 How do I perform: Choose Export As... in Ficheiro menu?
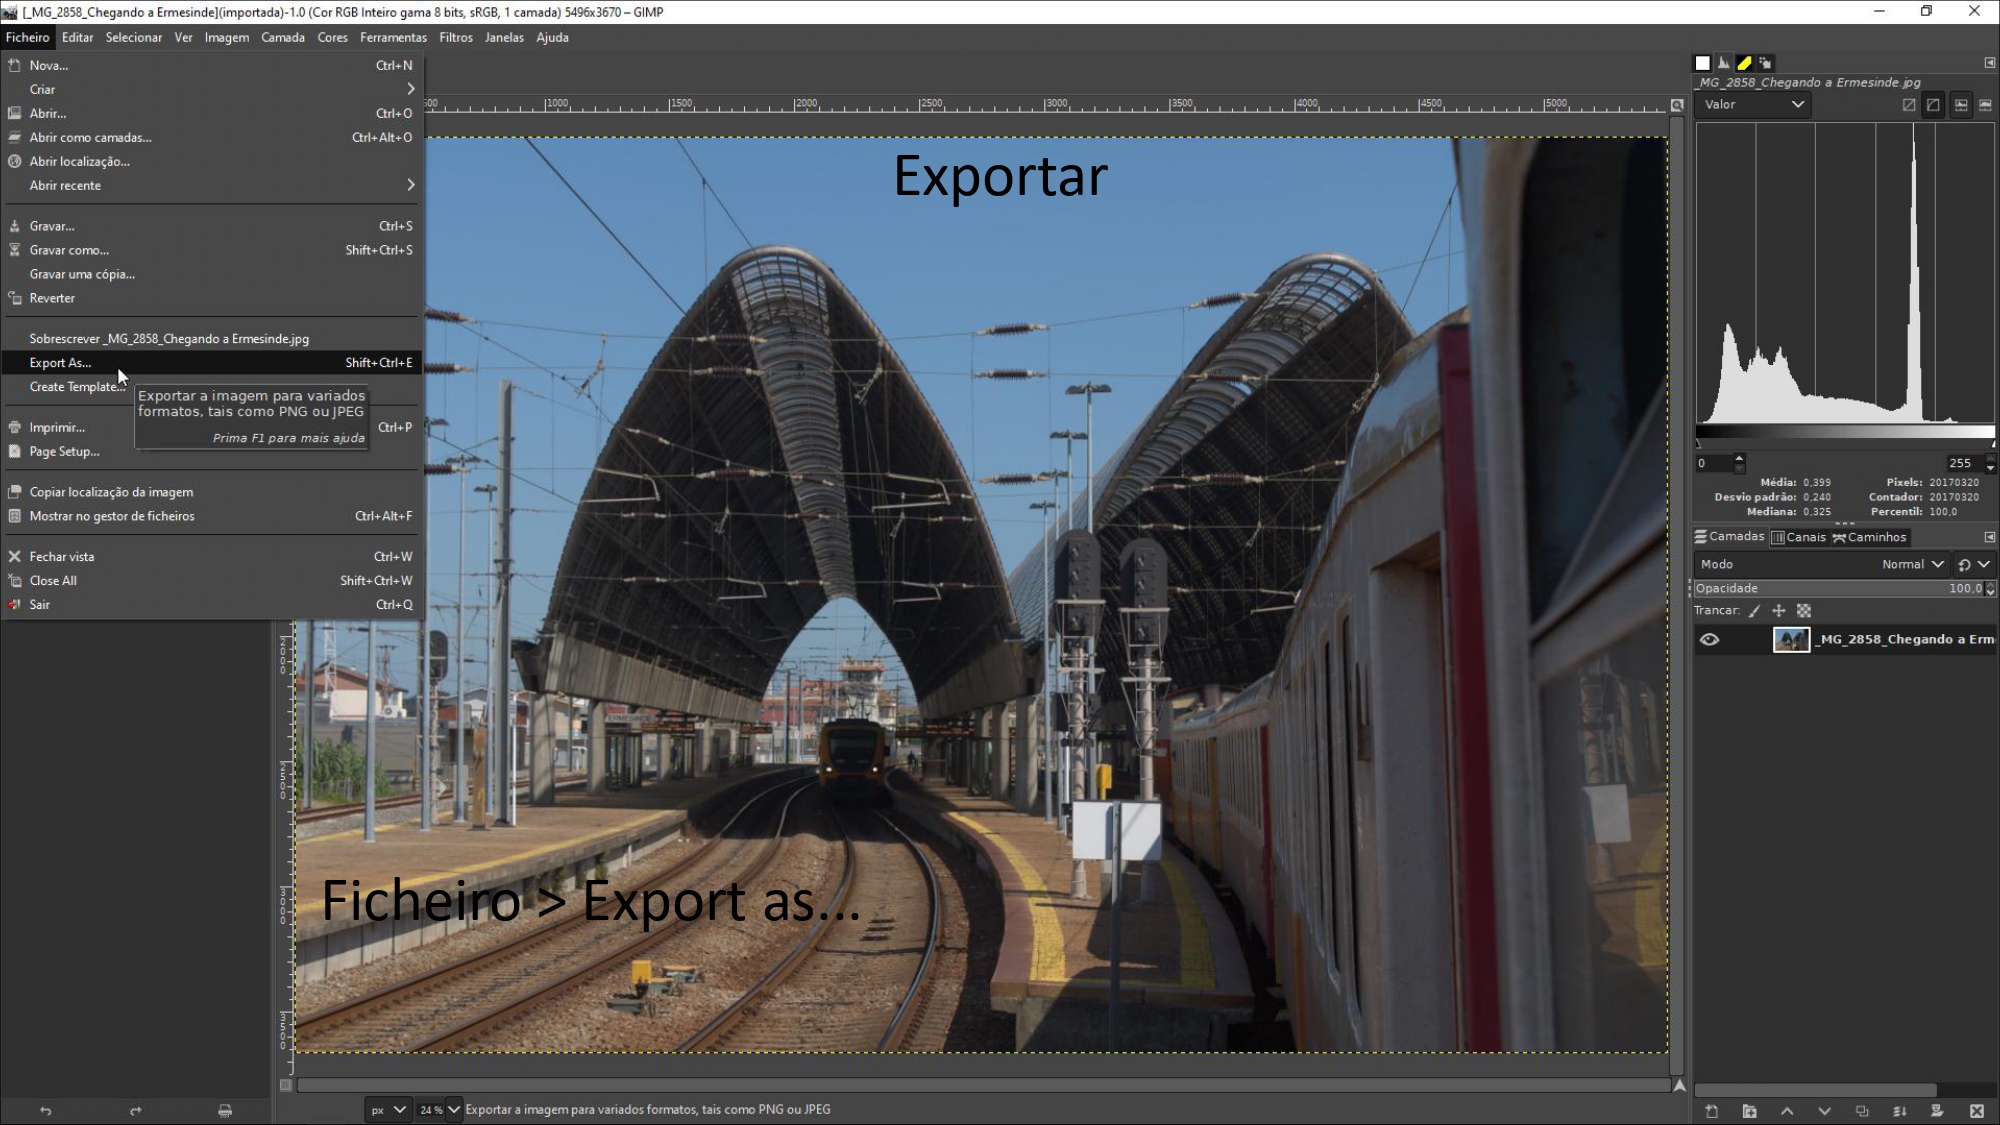pyautogui.click(x=60, y=363)
